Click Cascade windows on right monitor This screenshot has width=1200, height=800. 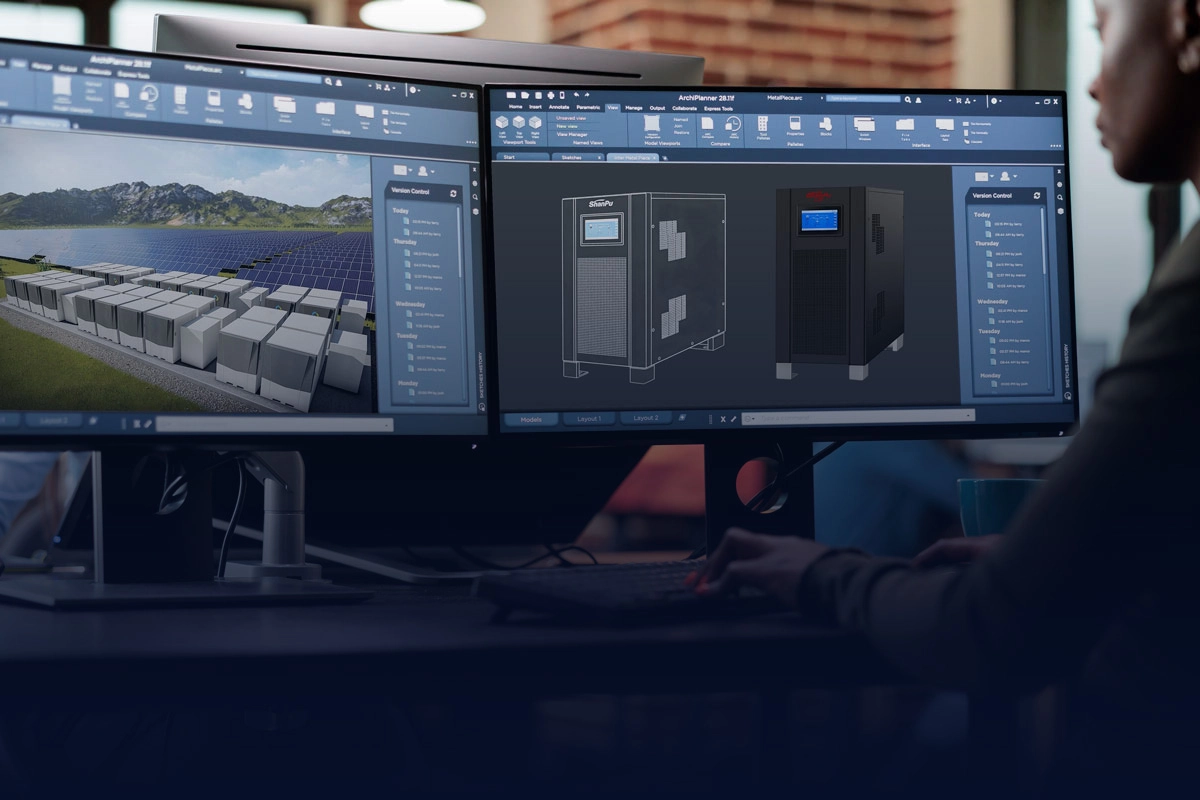(x=973, y=142)
